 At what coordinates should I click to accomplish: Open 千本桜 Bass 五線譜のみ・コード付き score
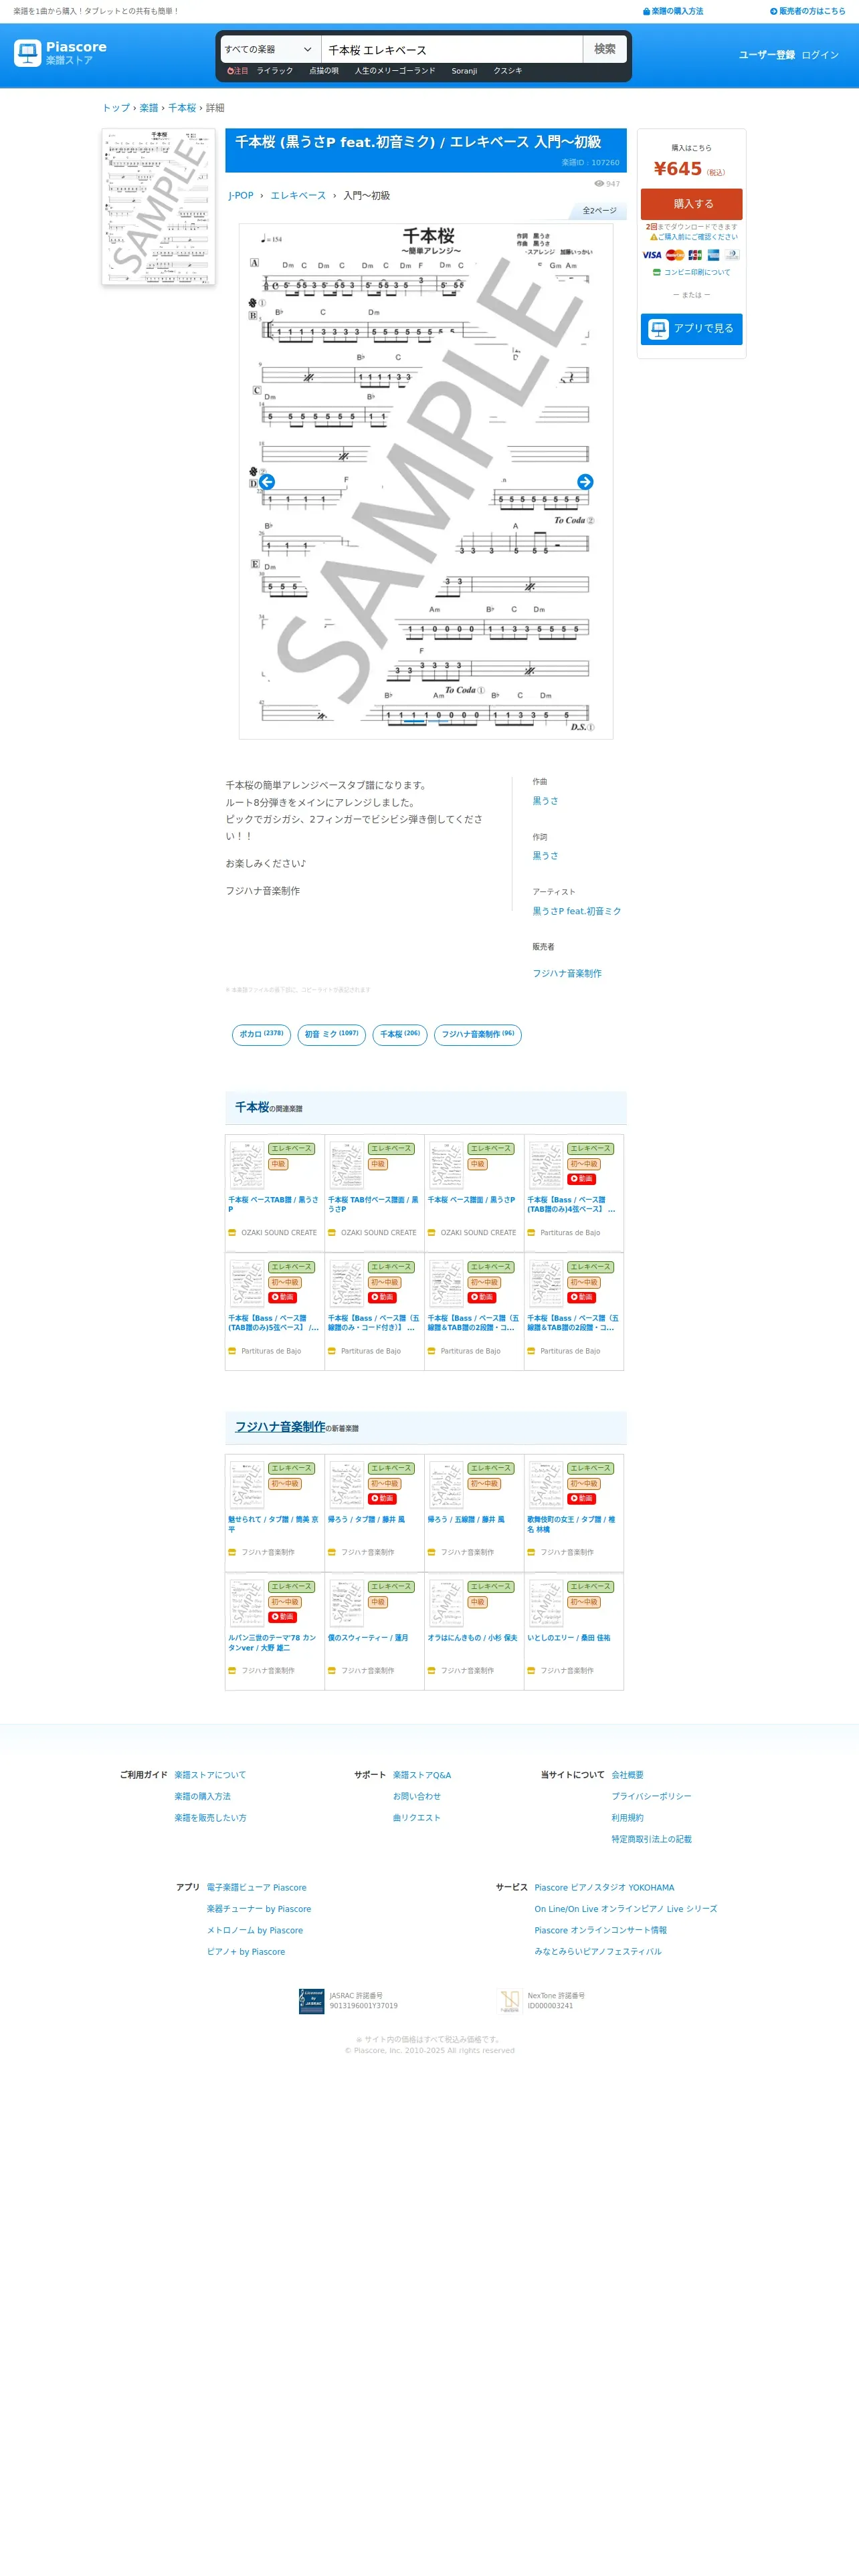click(373, 1323)
